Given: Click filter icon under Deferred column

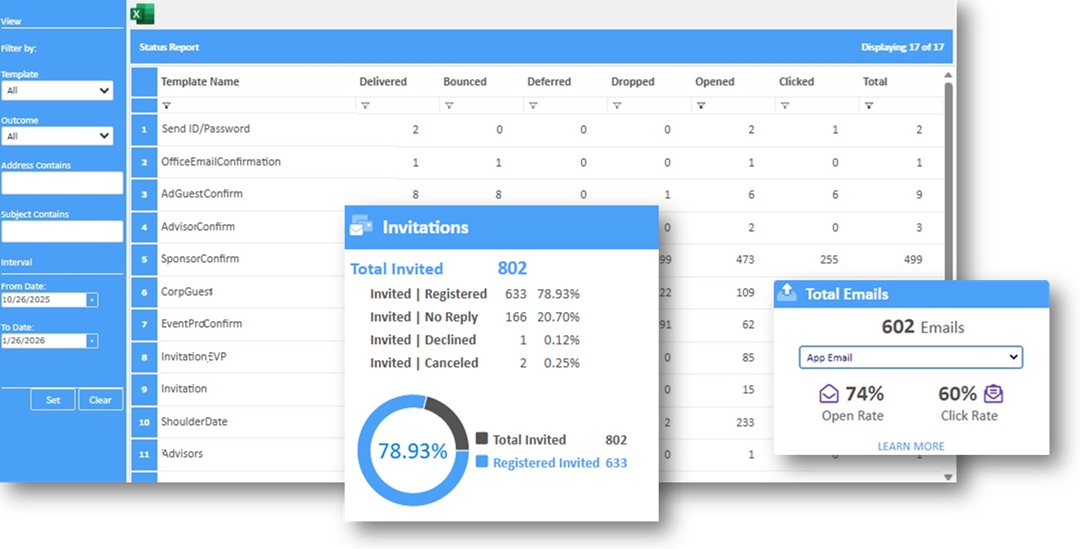Looking at the screenshot, I should tap(533, 105).
